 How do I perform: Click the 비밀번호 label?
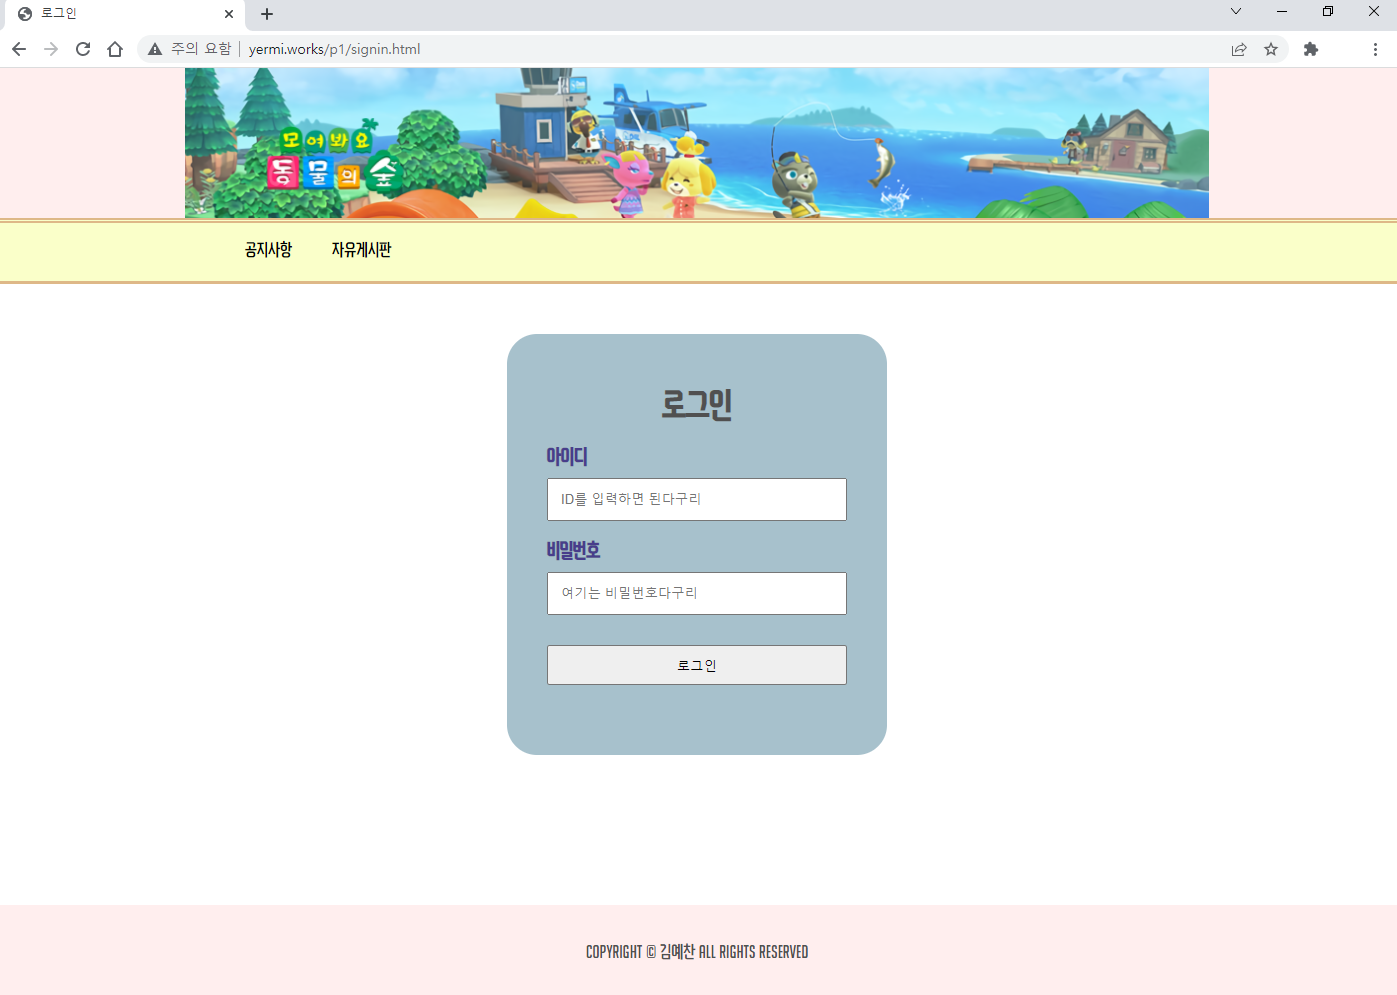tap(573, 550)
